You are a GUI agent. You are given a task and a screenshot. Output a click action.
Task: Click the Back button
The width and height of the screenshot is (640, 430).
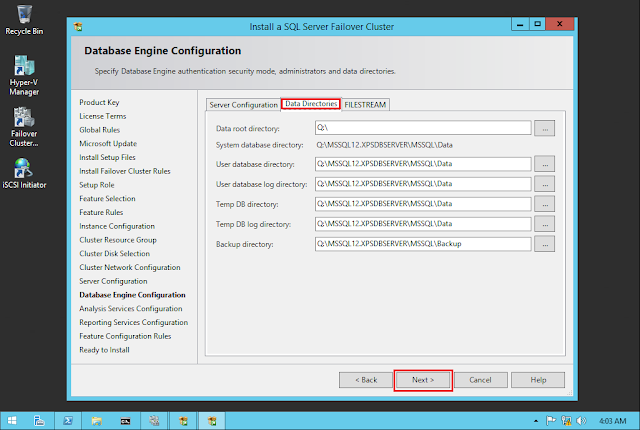366,380
